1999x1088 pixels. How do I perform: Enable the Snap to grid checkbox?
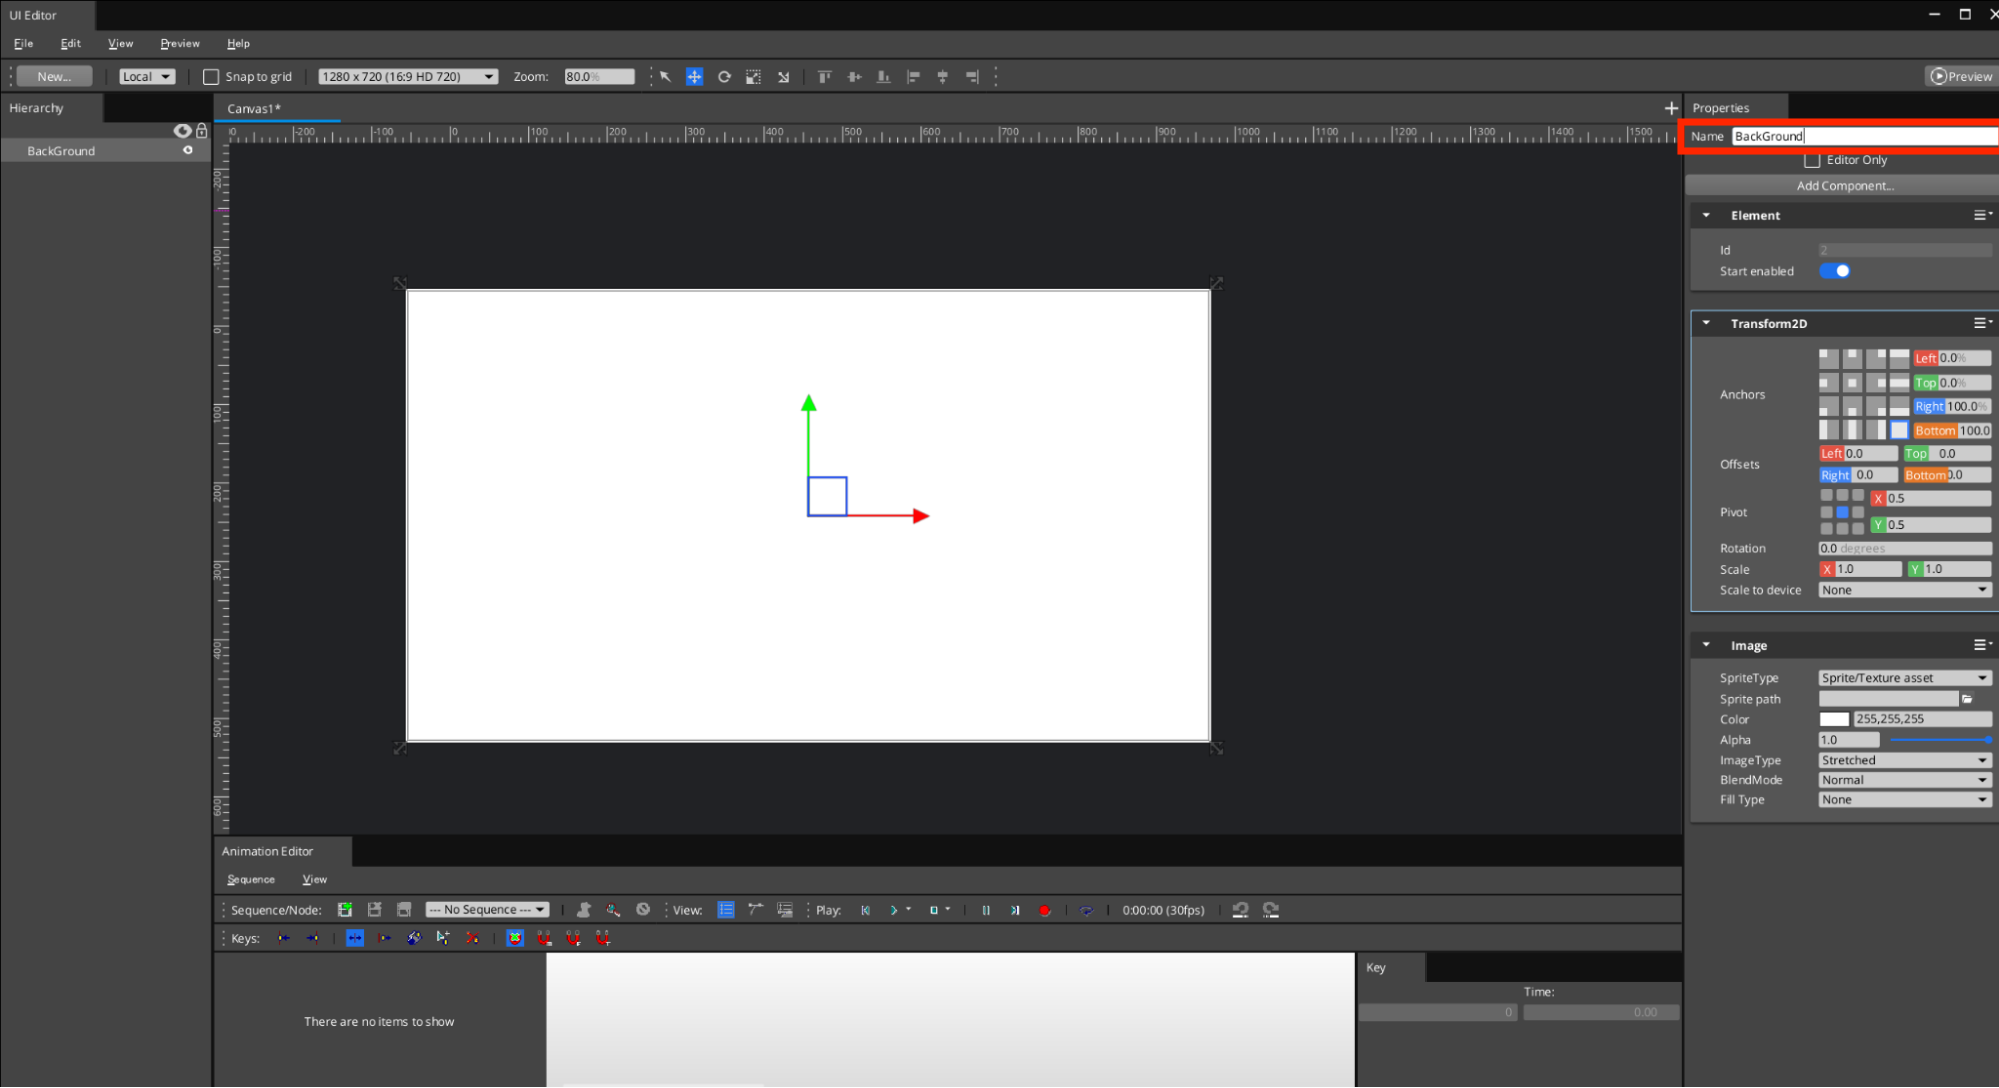click(x=211, y=76)
